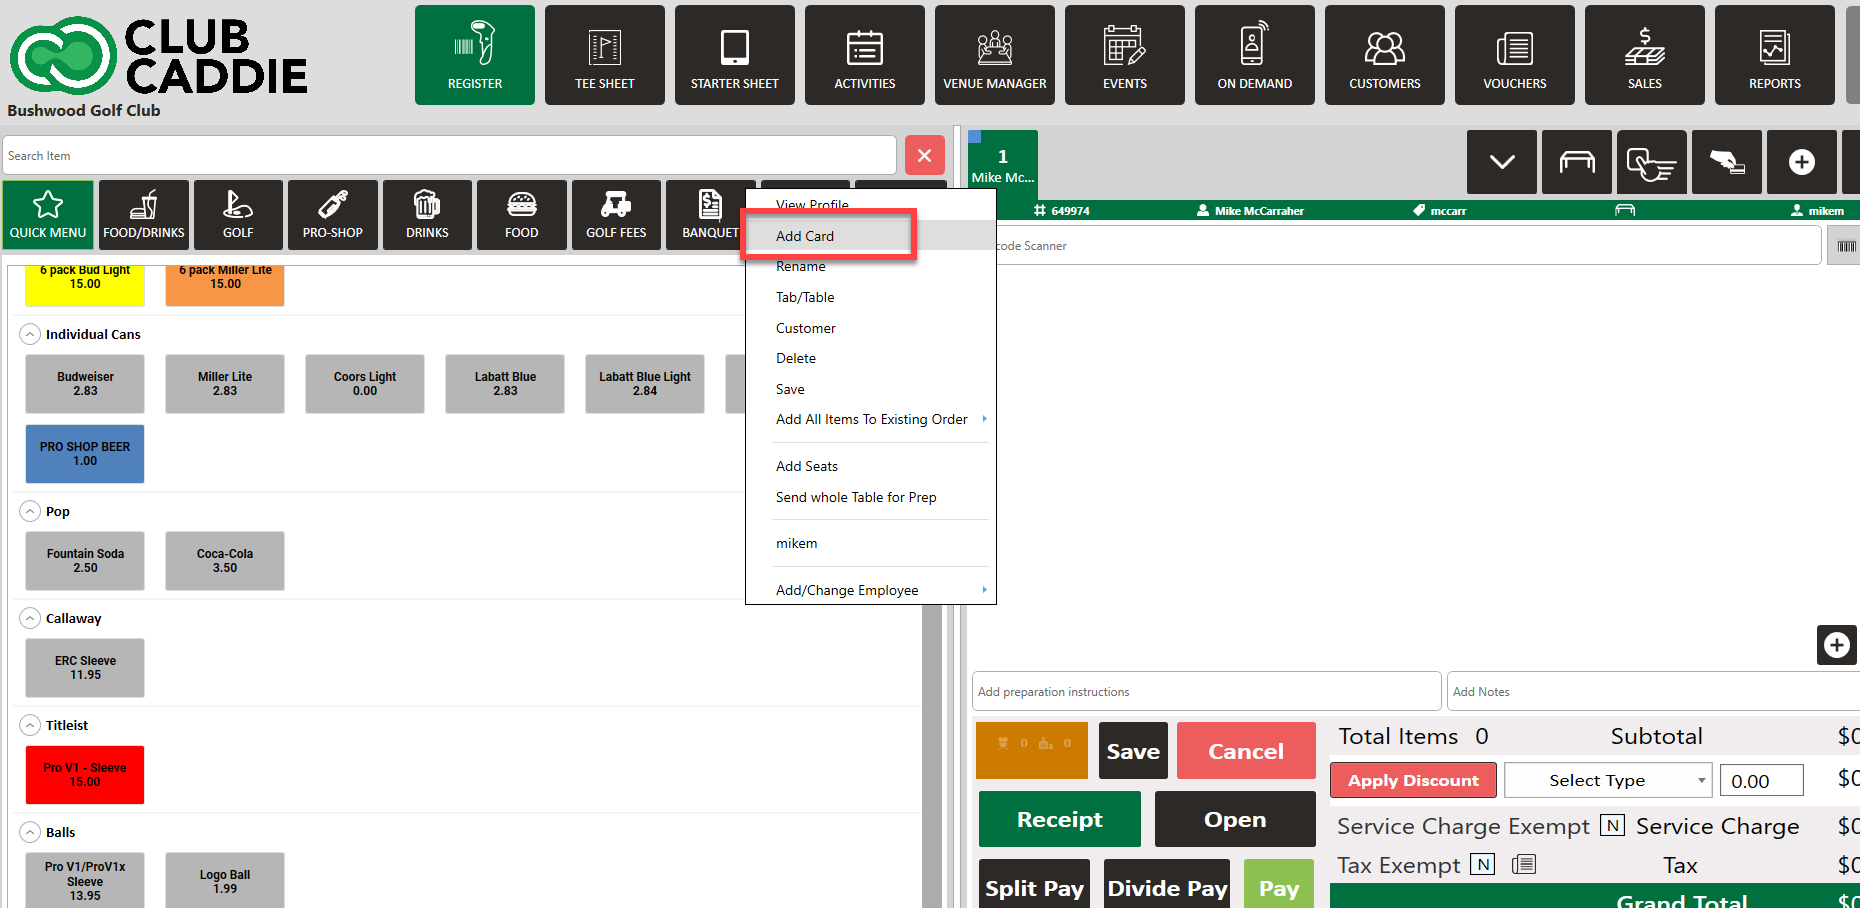
Task: Choose Add Card from context menu
Action: click(805, 236)
